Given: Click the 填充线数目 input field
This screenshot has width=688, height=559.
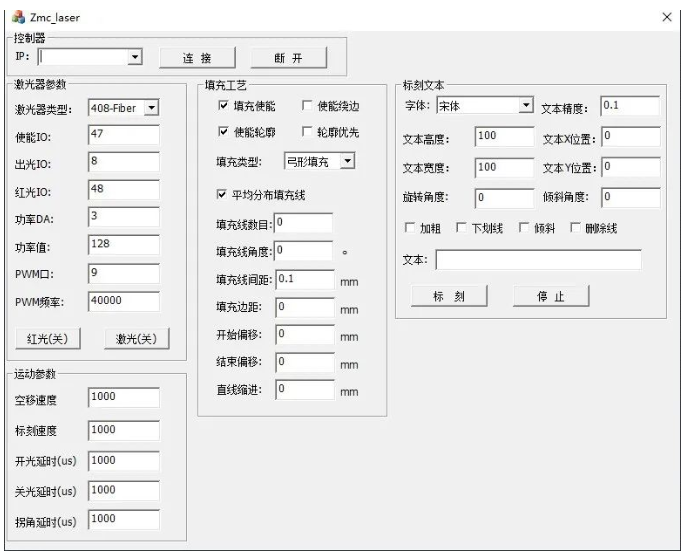Looking at the screenshot, I should (303, 223).
